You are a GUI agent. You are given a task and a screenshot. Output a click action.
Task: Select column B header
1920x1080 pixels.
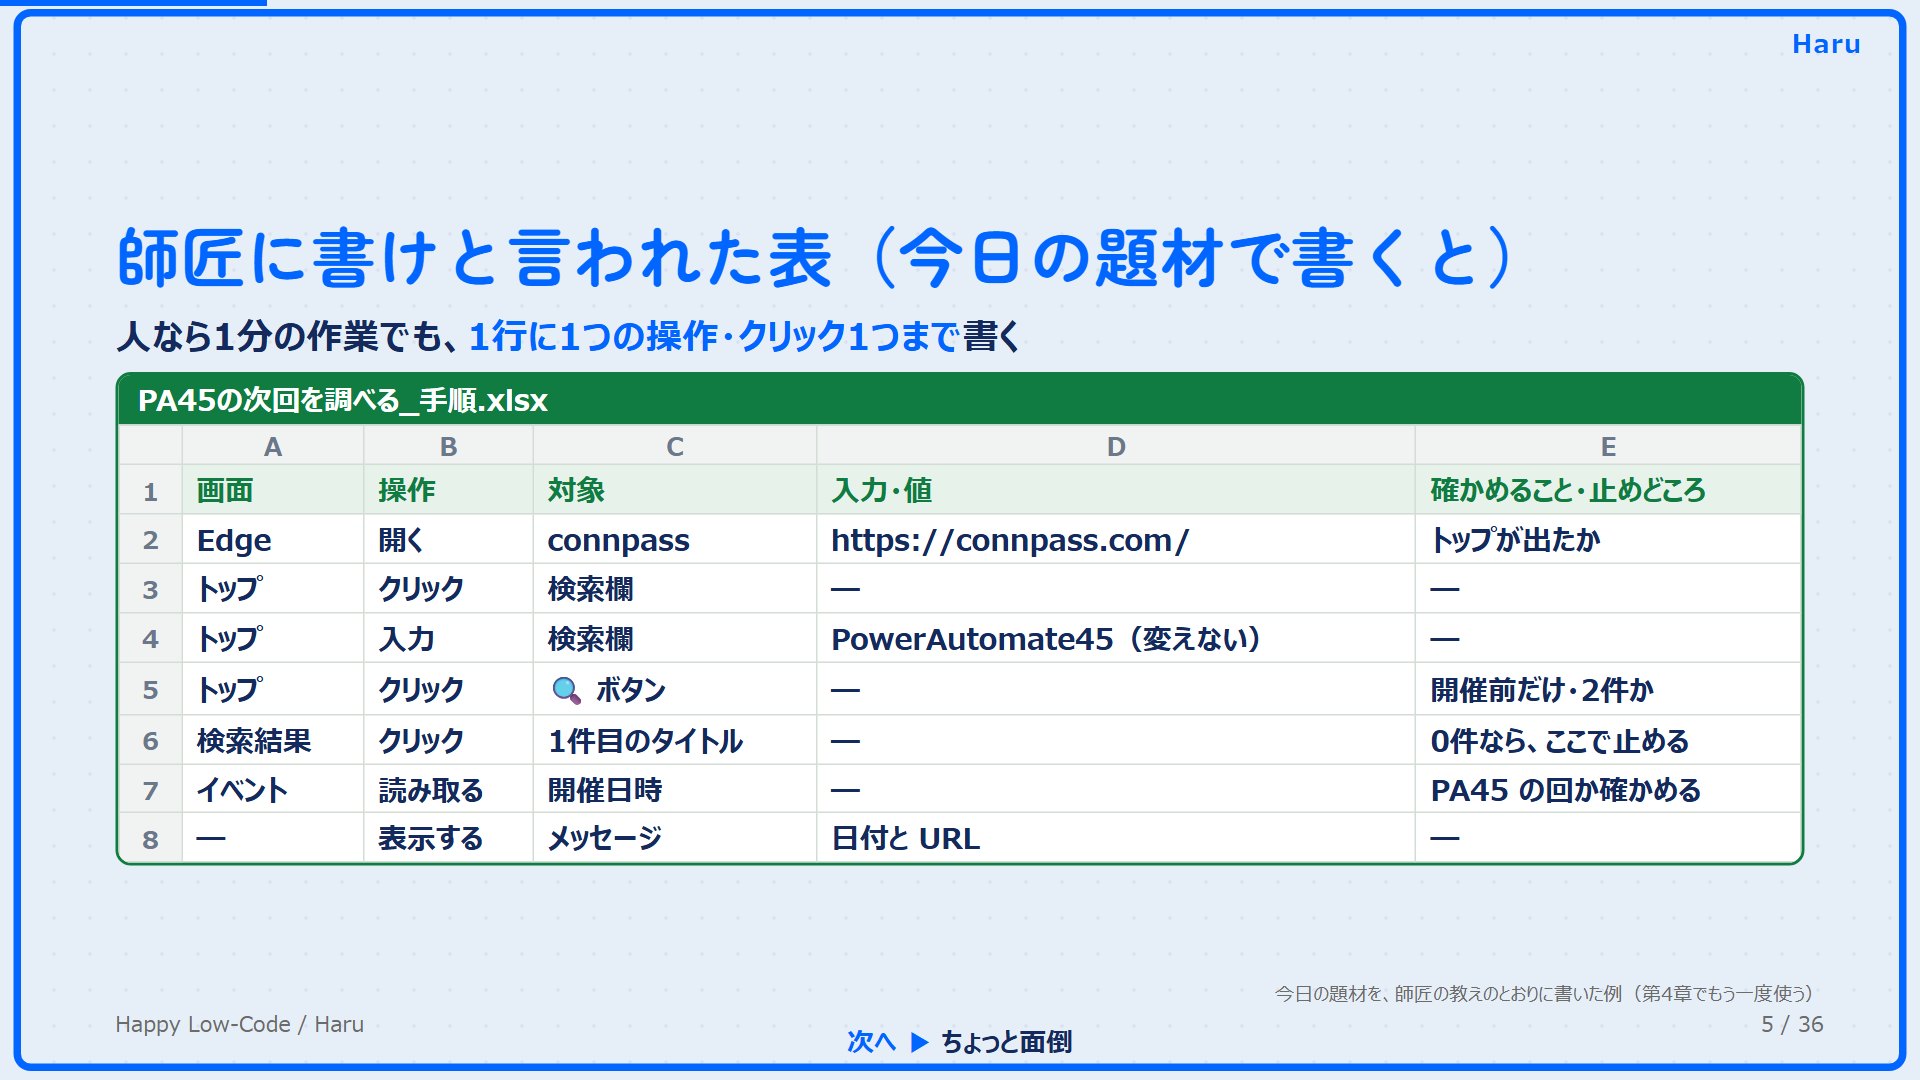coord(447,446)
